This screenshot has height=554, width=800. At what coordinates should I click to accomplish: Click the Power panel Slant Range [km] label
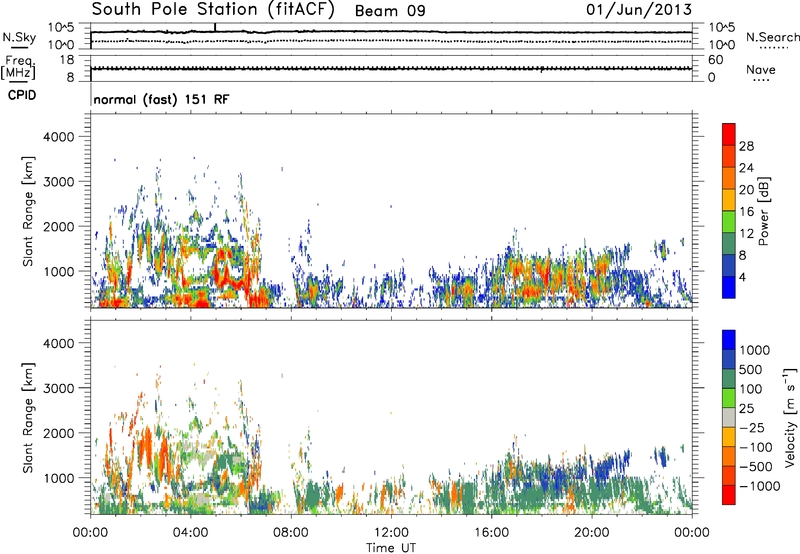pyautogui.click(x=28, y=211)
